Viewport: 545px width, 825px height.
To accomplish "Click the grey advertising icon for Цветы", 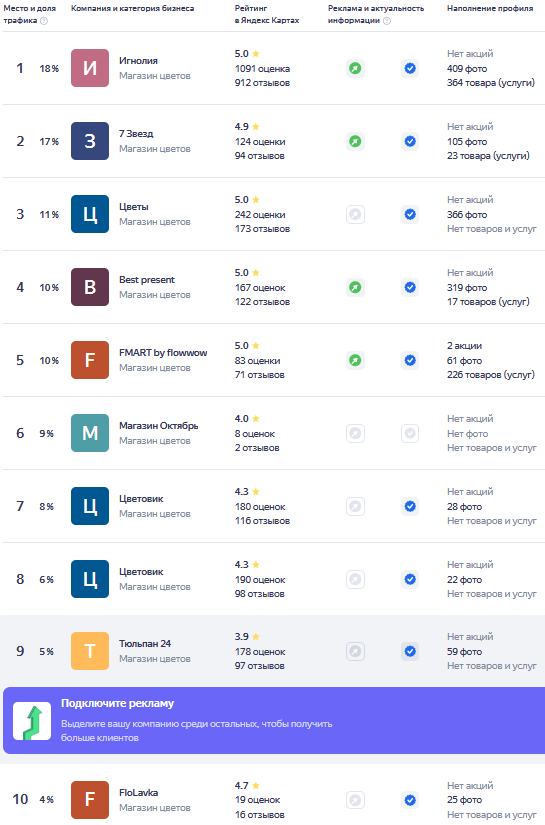I will tap(355, 214).
